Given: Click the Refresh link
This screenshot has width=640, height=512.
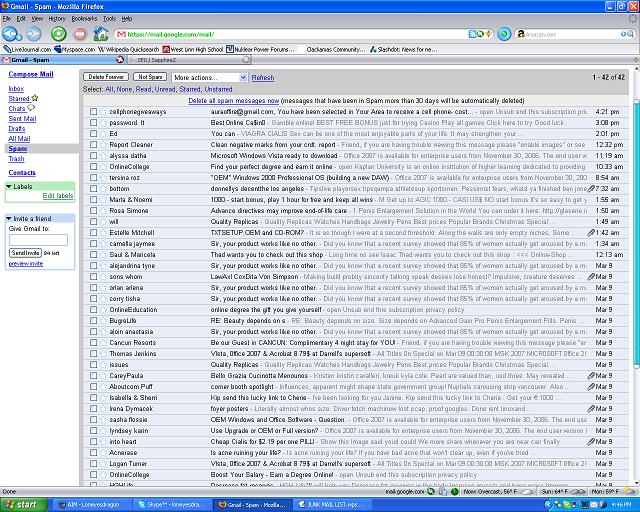Looking at the screenshot, I should [x=263, y=78].
